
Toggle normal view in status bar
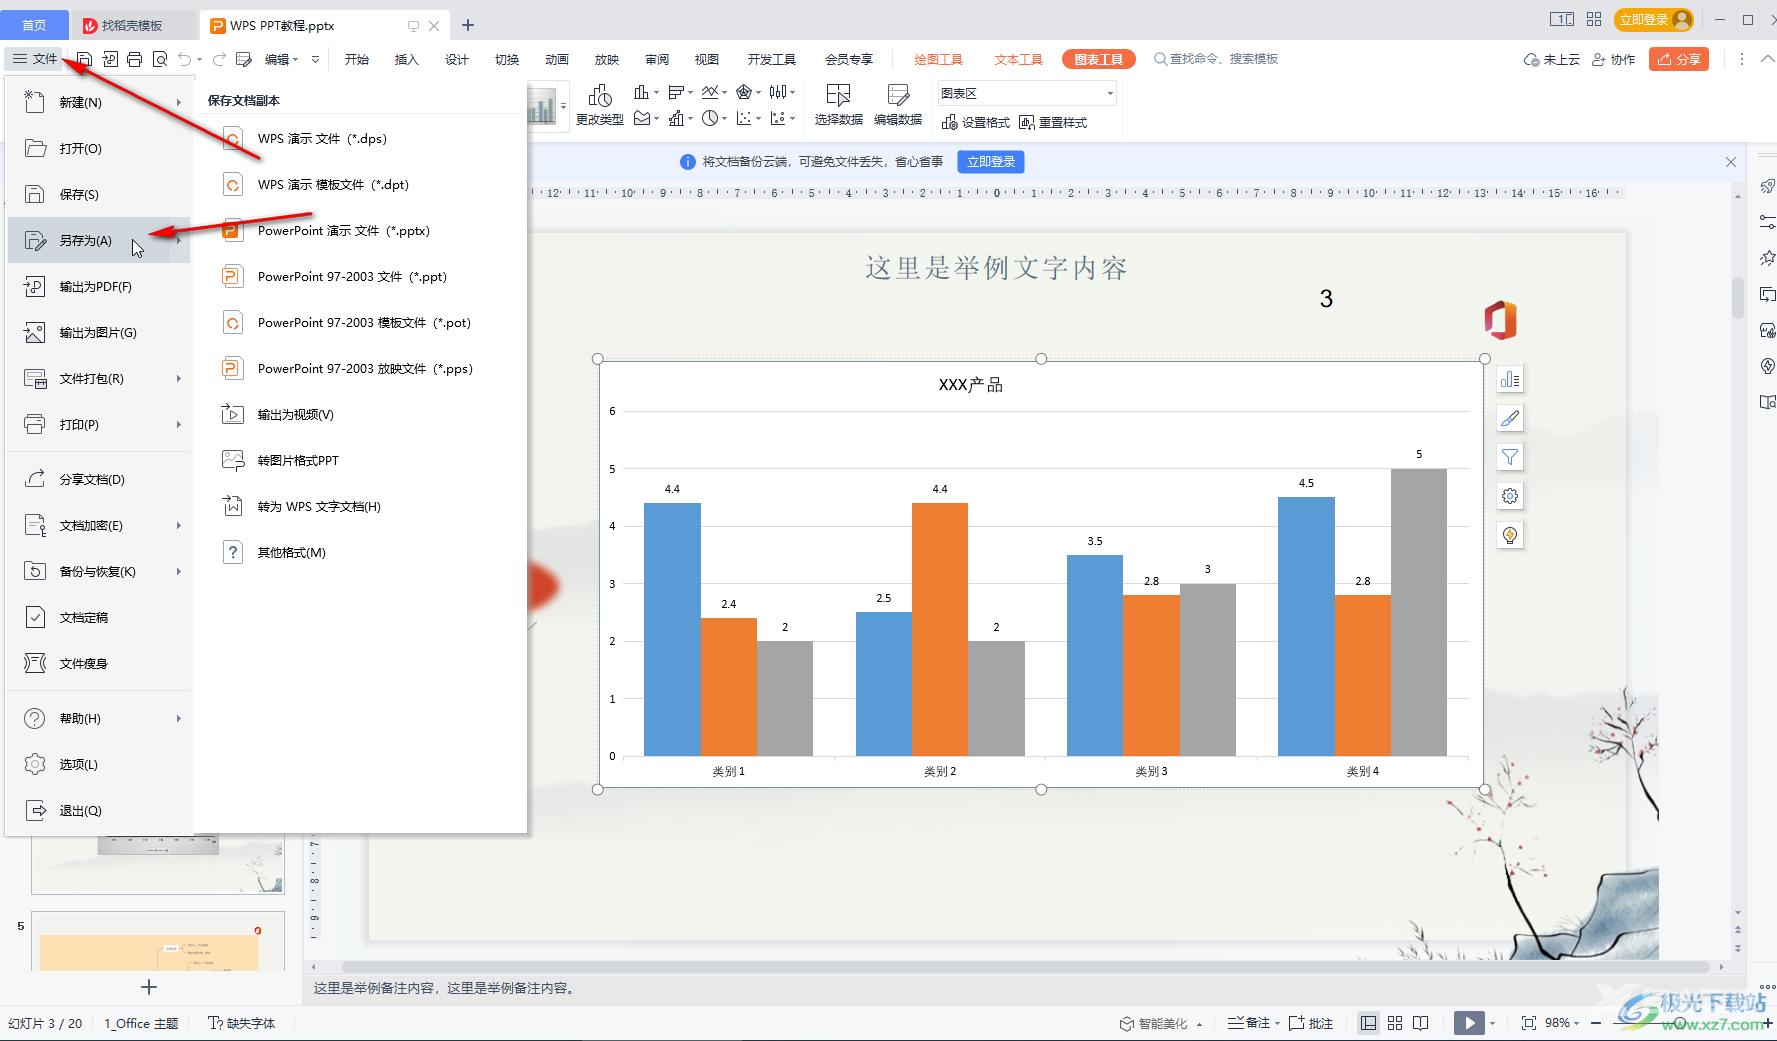point(1368,1023)
